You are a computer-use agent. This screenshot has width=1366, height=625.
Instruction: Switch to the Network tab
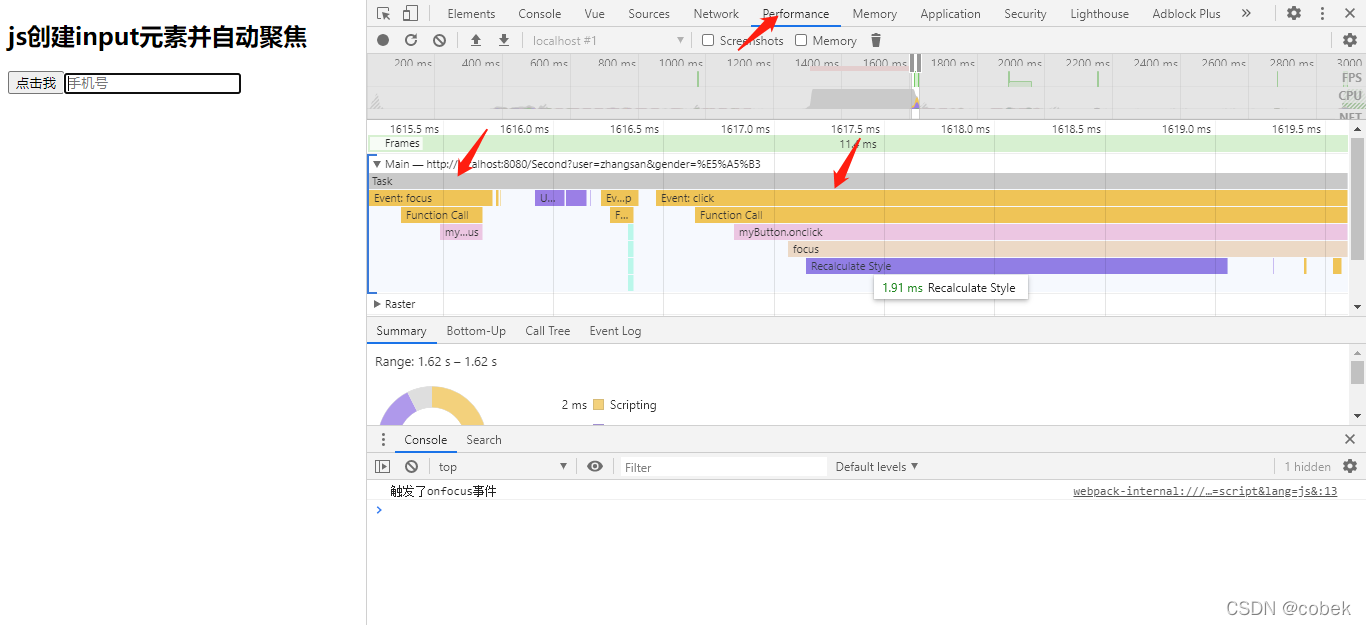pyautogui.click(x=716, y=14)
